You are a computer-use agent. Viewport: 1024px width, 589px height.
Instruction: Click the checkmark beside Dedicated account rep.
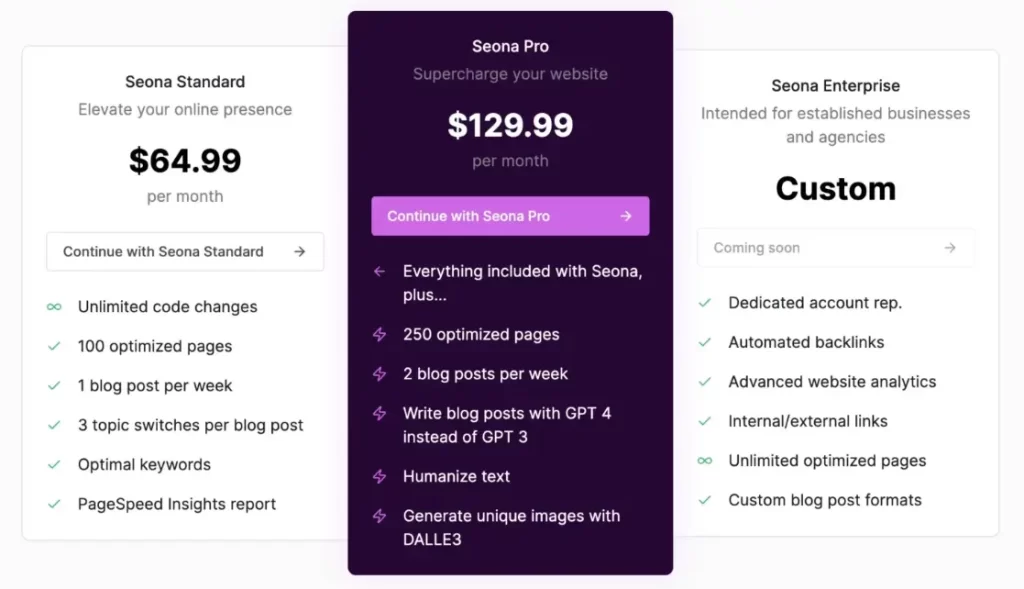point(705,302)
